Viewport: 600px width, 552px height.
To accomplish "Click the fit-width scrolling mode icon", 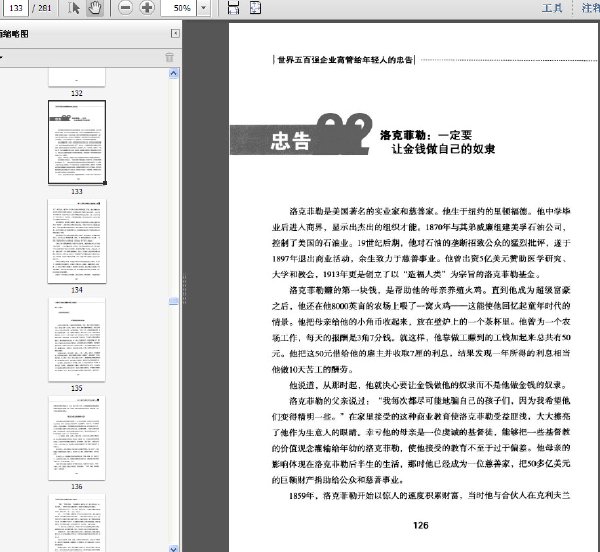I will coord(233,8).
